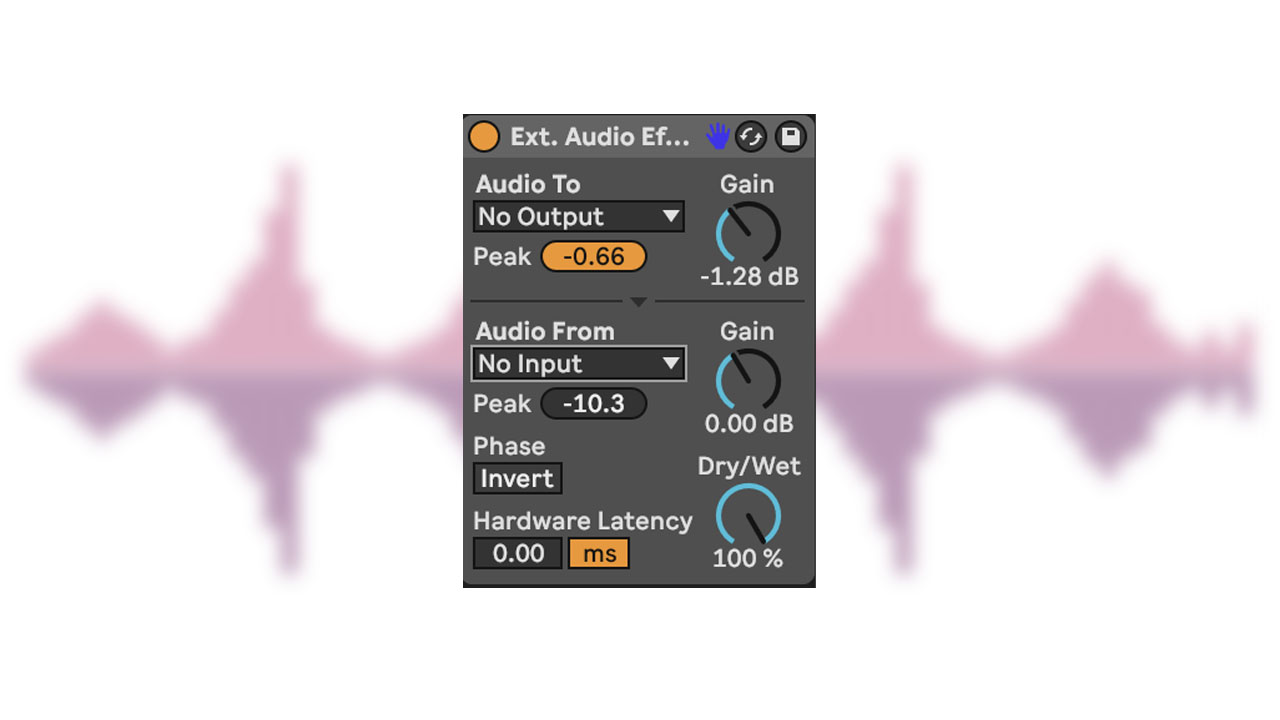Click the blue hand icon in title bar

[x=717, y=136]
